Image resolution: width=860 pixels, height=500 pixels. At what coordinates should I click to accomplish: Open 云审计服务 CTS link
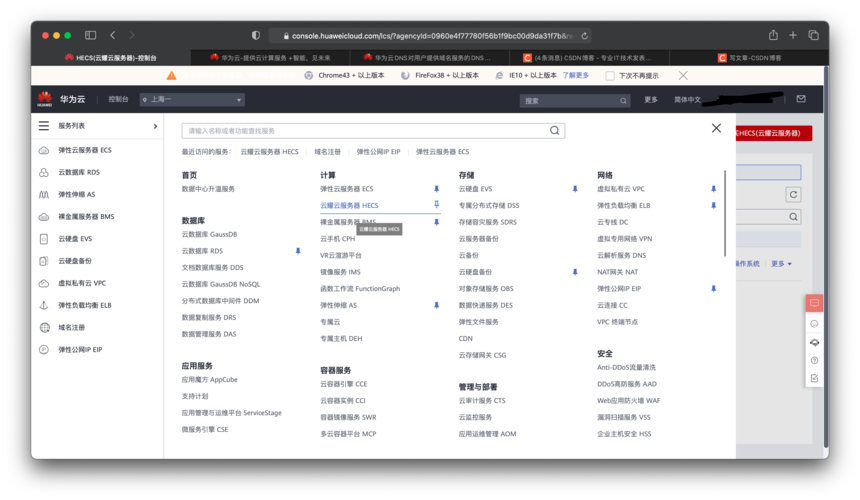[482, 401]
